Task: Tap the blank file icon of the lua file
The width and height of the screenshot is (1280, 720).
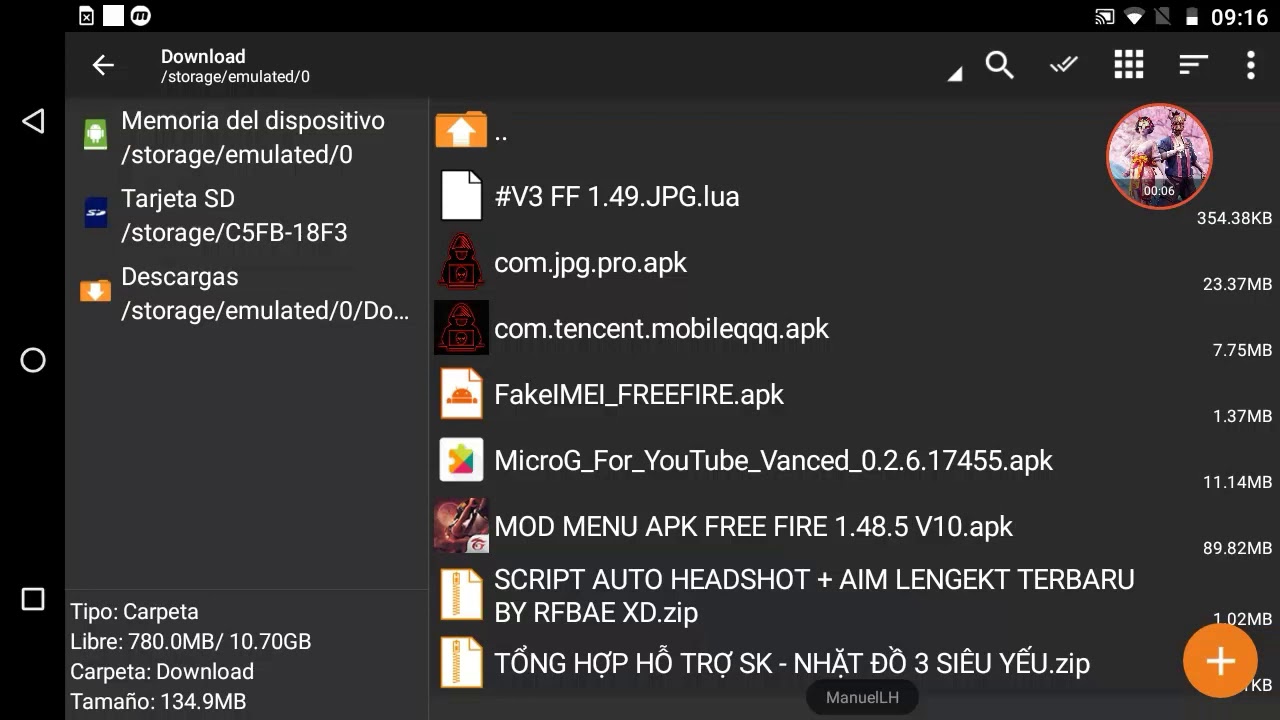Action: tap(461, 196)
